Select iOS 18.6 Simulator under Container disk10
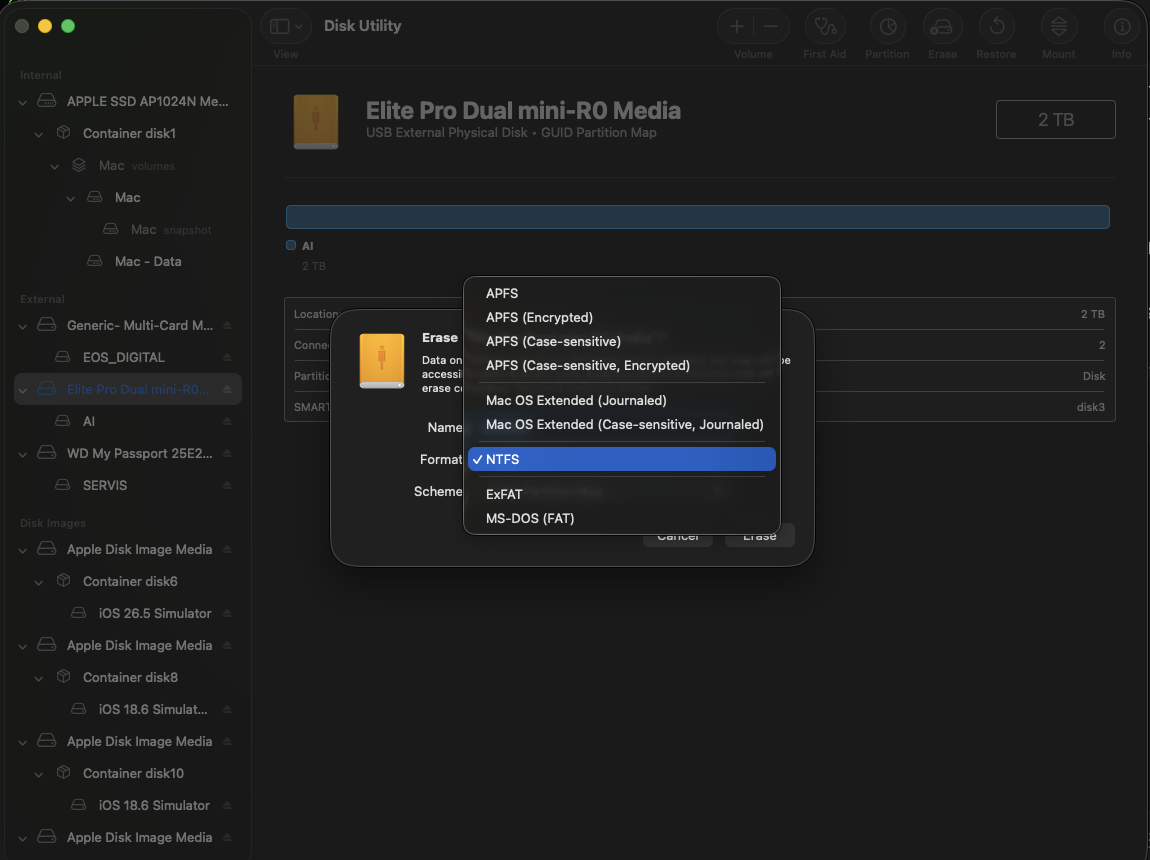Image resolution: width=1150 pixels, height=860 pixels. (128, 806)
